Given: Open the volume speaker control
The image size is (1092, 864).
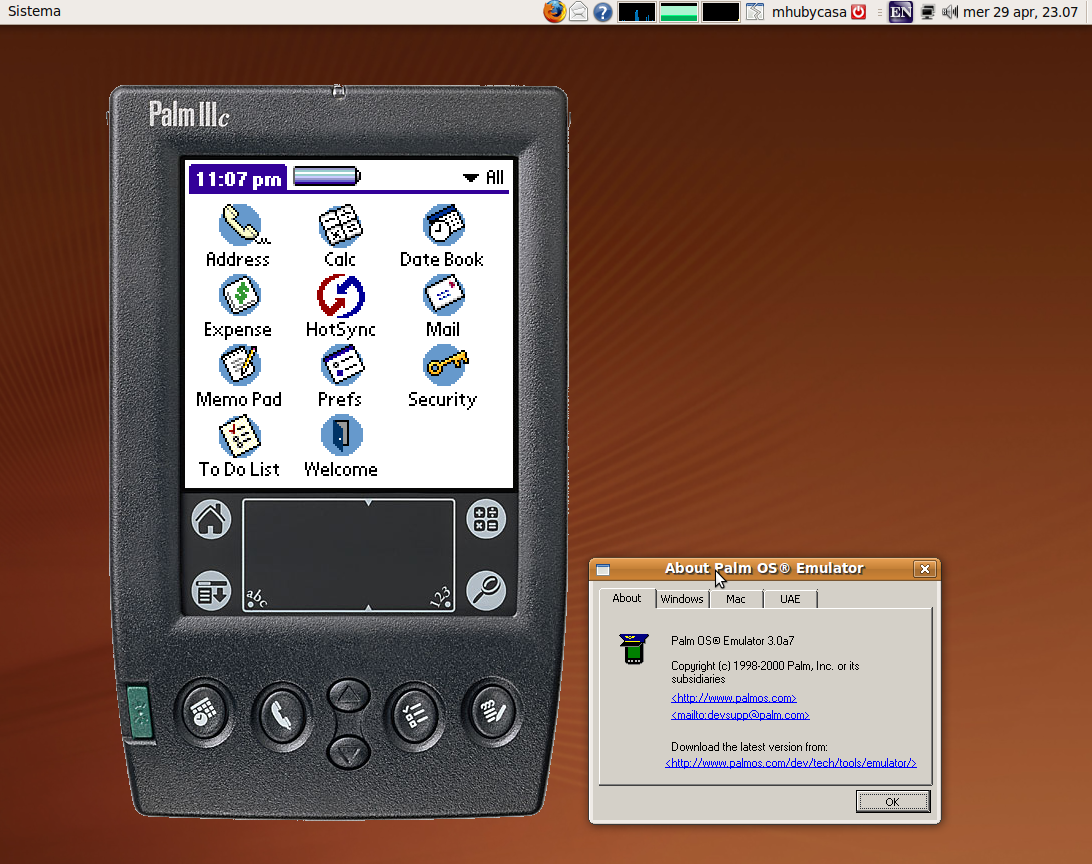Looking at the screenshot, I should pyautogui.click(x=949, y=12).
